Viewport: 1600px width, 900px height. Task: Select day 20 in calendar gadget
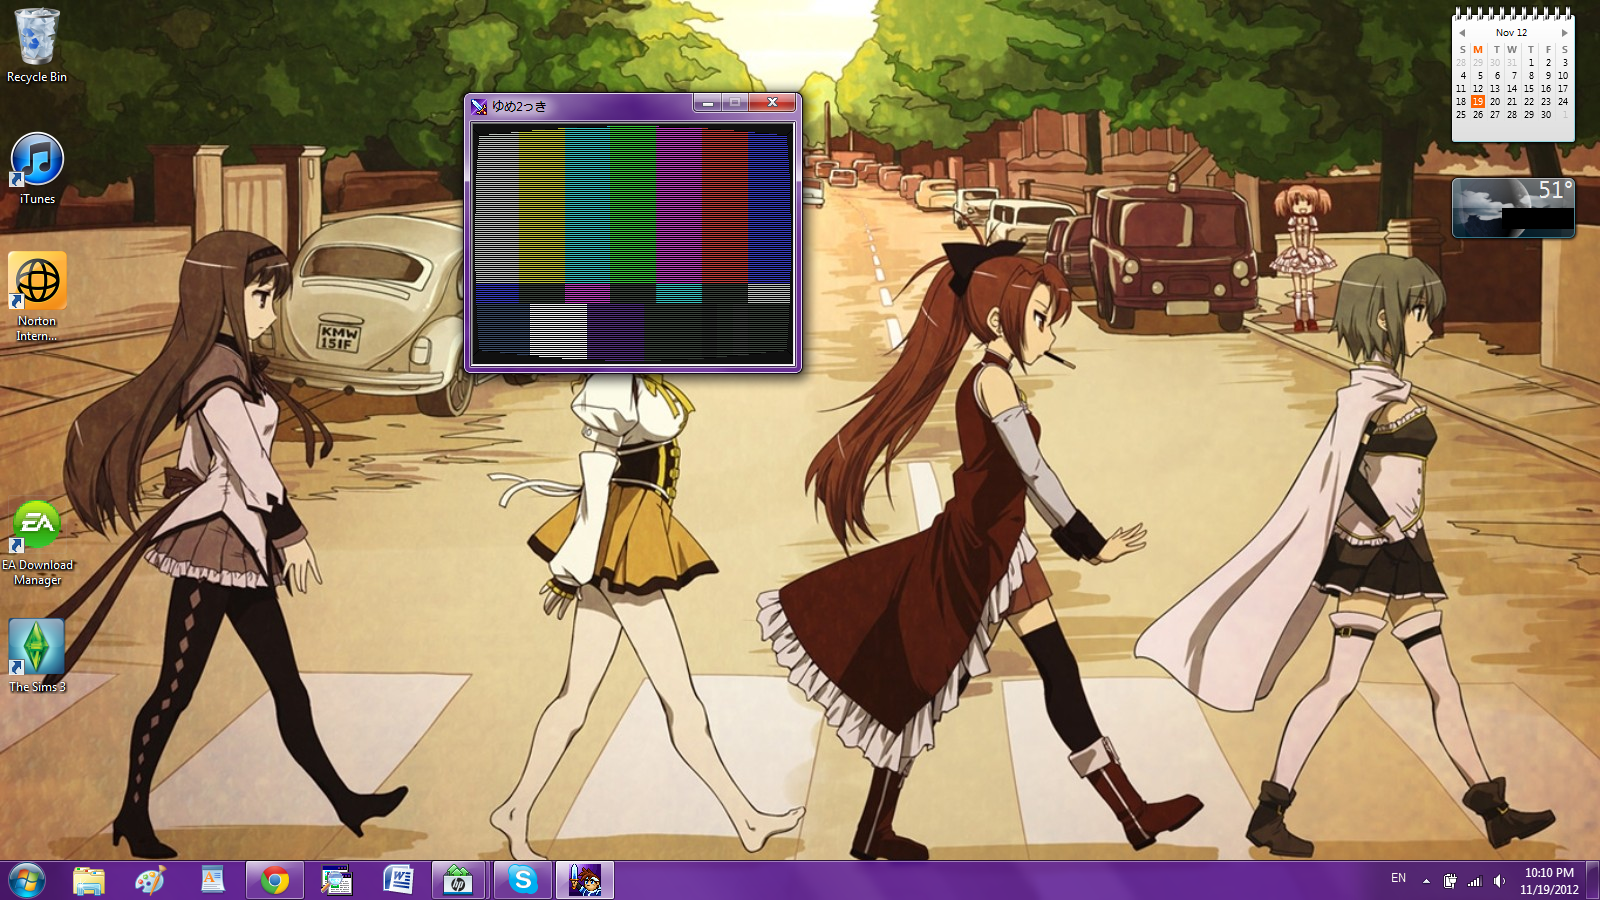pyautogui.click(x=1495, y=102)
